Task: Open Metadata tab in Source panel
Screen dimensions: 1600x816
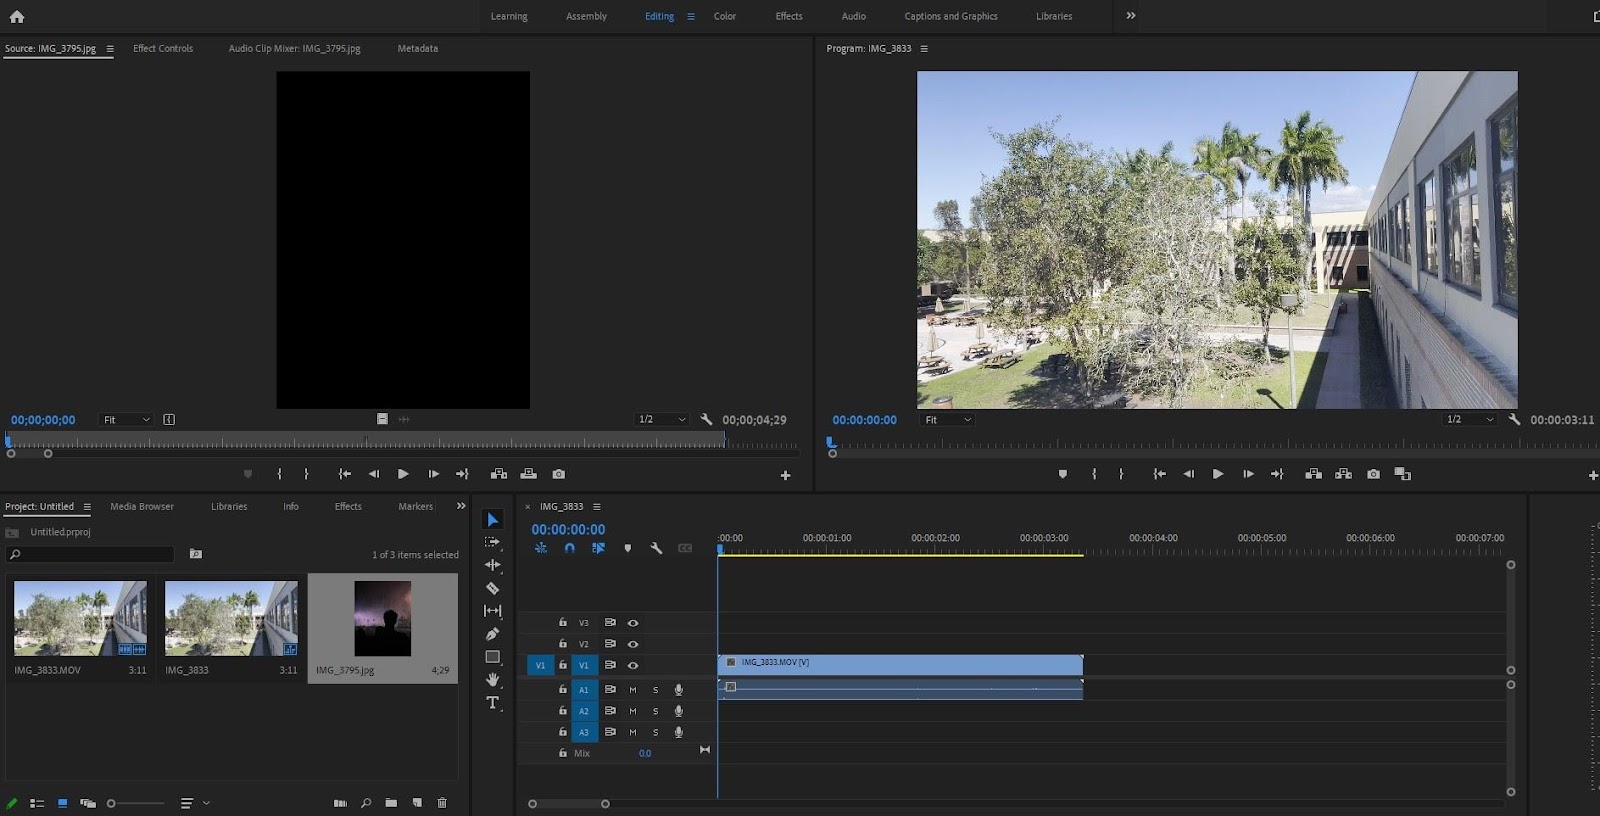Action: 418,48
